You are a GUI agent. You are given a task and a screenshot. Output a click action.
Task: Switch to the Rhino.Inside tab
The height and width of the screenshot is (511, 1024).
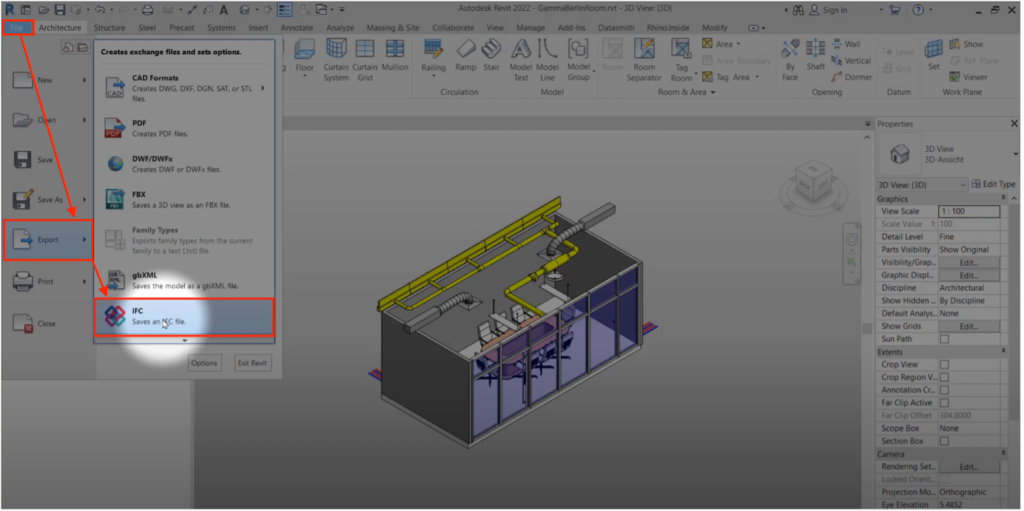(669, 27)
